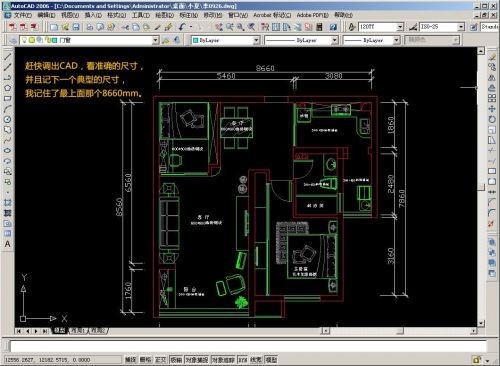Select the Polygon draw tool
The width and height of the screenshot is (500, 366).
click(x=8, y=88)
